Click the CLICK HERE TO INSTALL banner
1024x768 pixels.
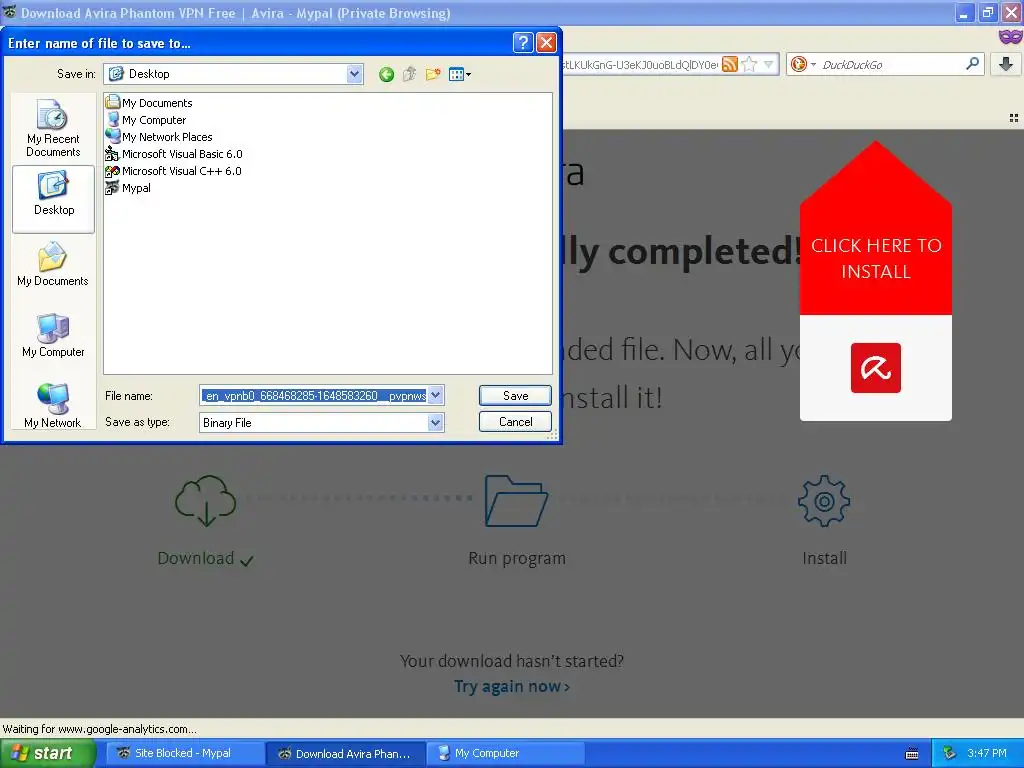(876, 259)
